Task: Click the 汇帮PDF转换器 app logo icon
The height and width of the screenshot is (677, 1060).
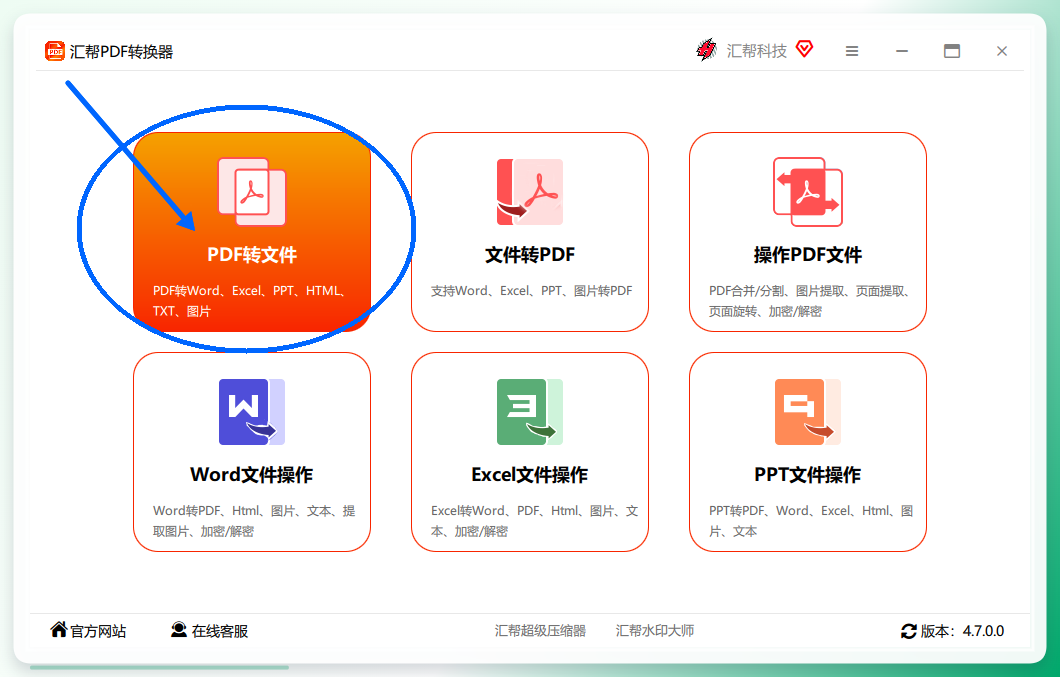Action: point(55,51)
